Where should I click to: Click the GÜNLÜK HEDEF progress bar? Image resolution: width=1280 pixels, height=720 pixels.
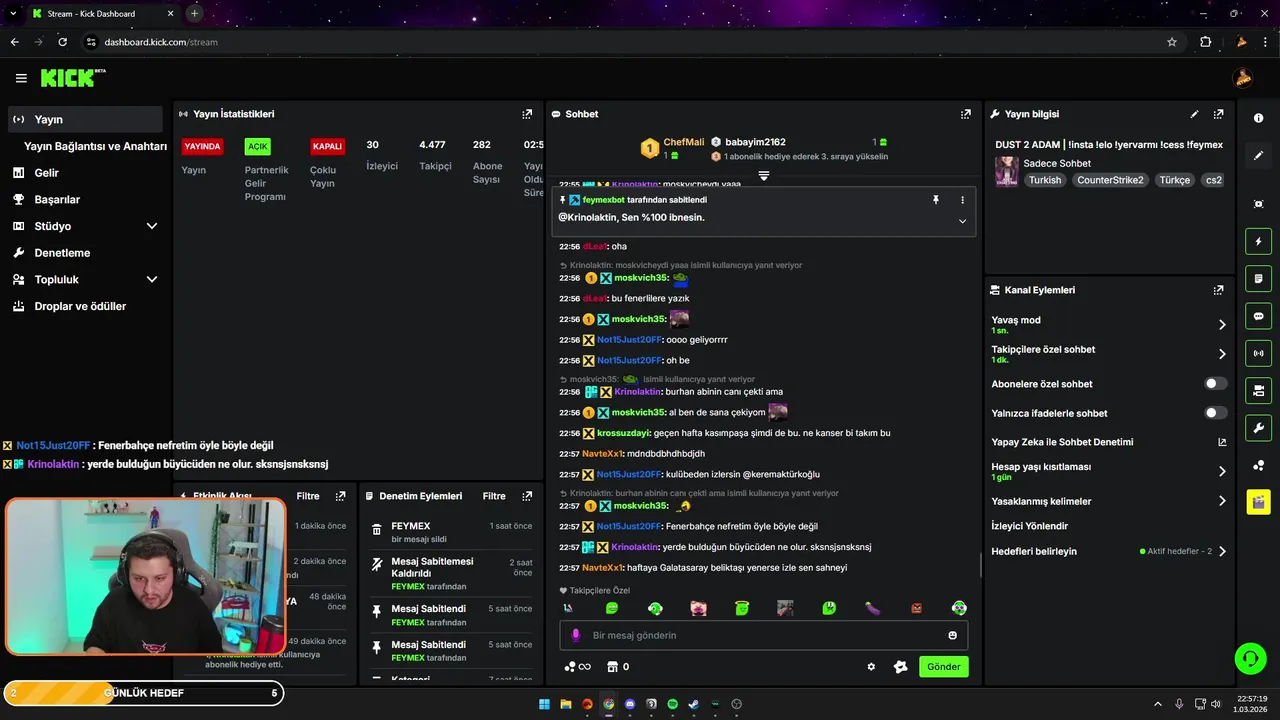(143, 693)
